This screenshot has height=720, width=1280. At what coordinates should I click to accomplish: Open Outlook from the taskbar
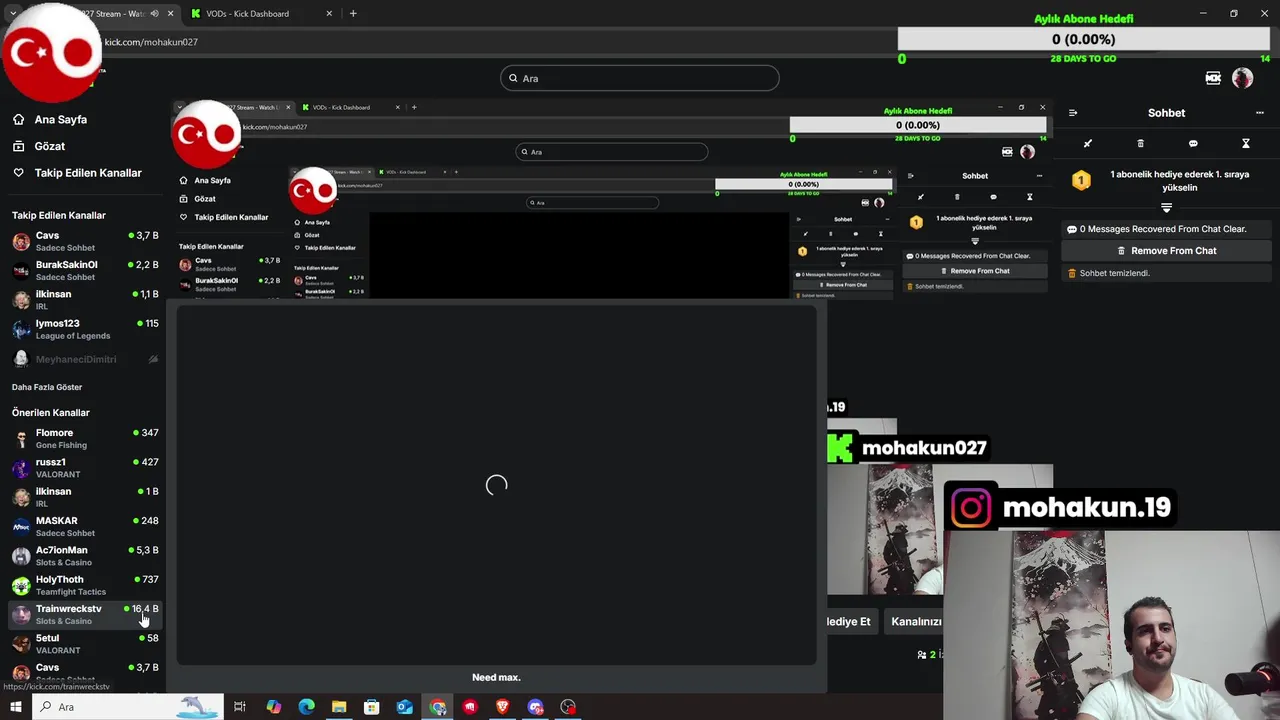click(404, 707)
